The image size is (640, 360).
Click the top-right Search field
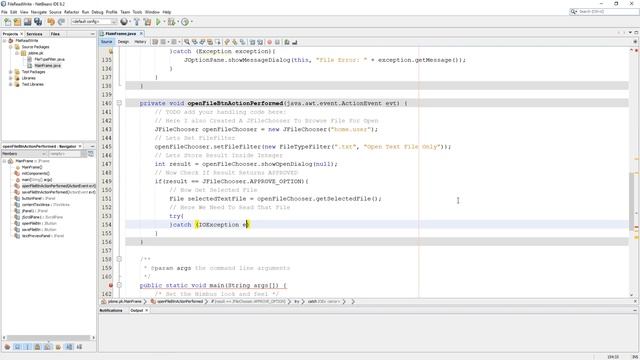point(604,12)
